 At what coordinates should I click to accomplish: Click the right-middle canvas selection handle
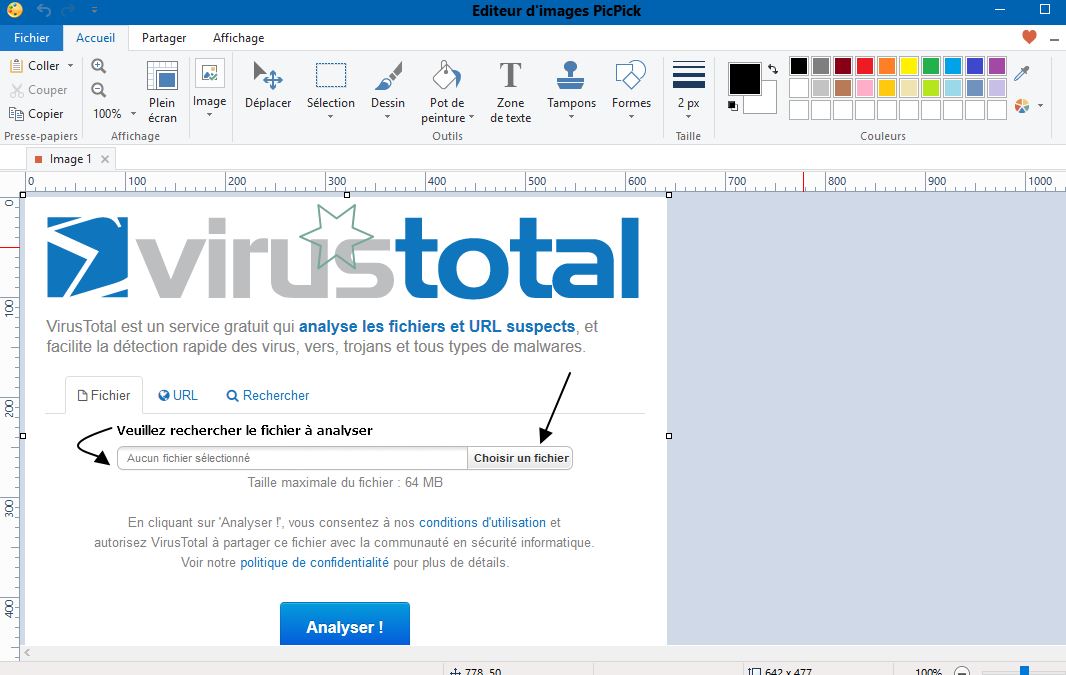coord(669,436)
